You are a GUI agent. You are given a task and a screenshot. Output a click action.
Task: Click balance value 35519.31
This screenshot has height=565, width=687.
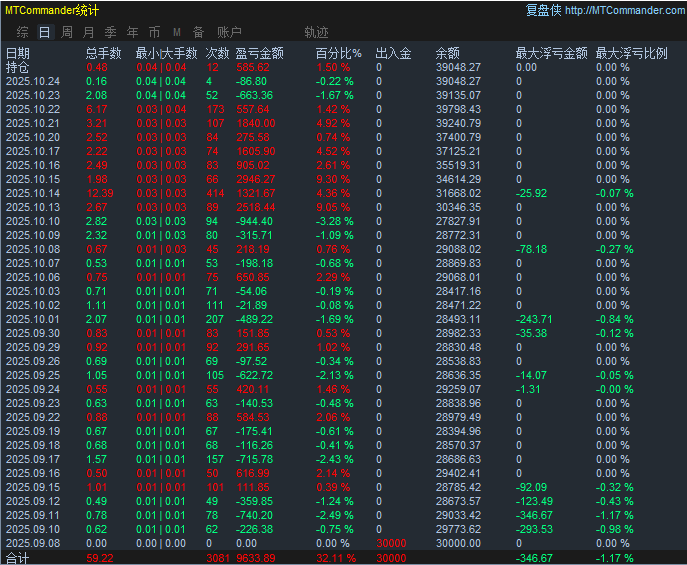pyautogui.click(x=458, y=166)
